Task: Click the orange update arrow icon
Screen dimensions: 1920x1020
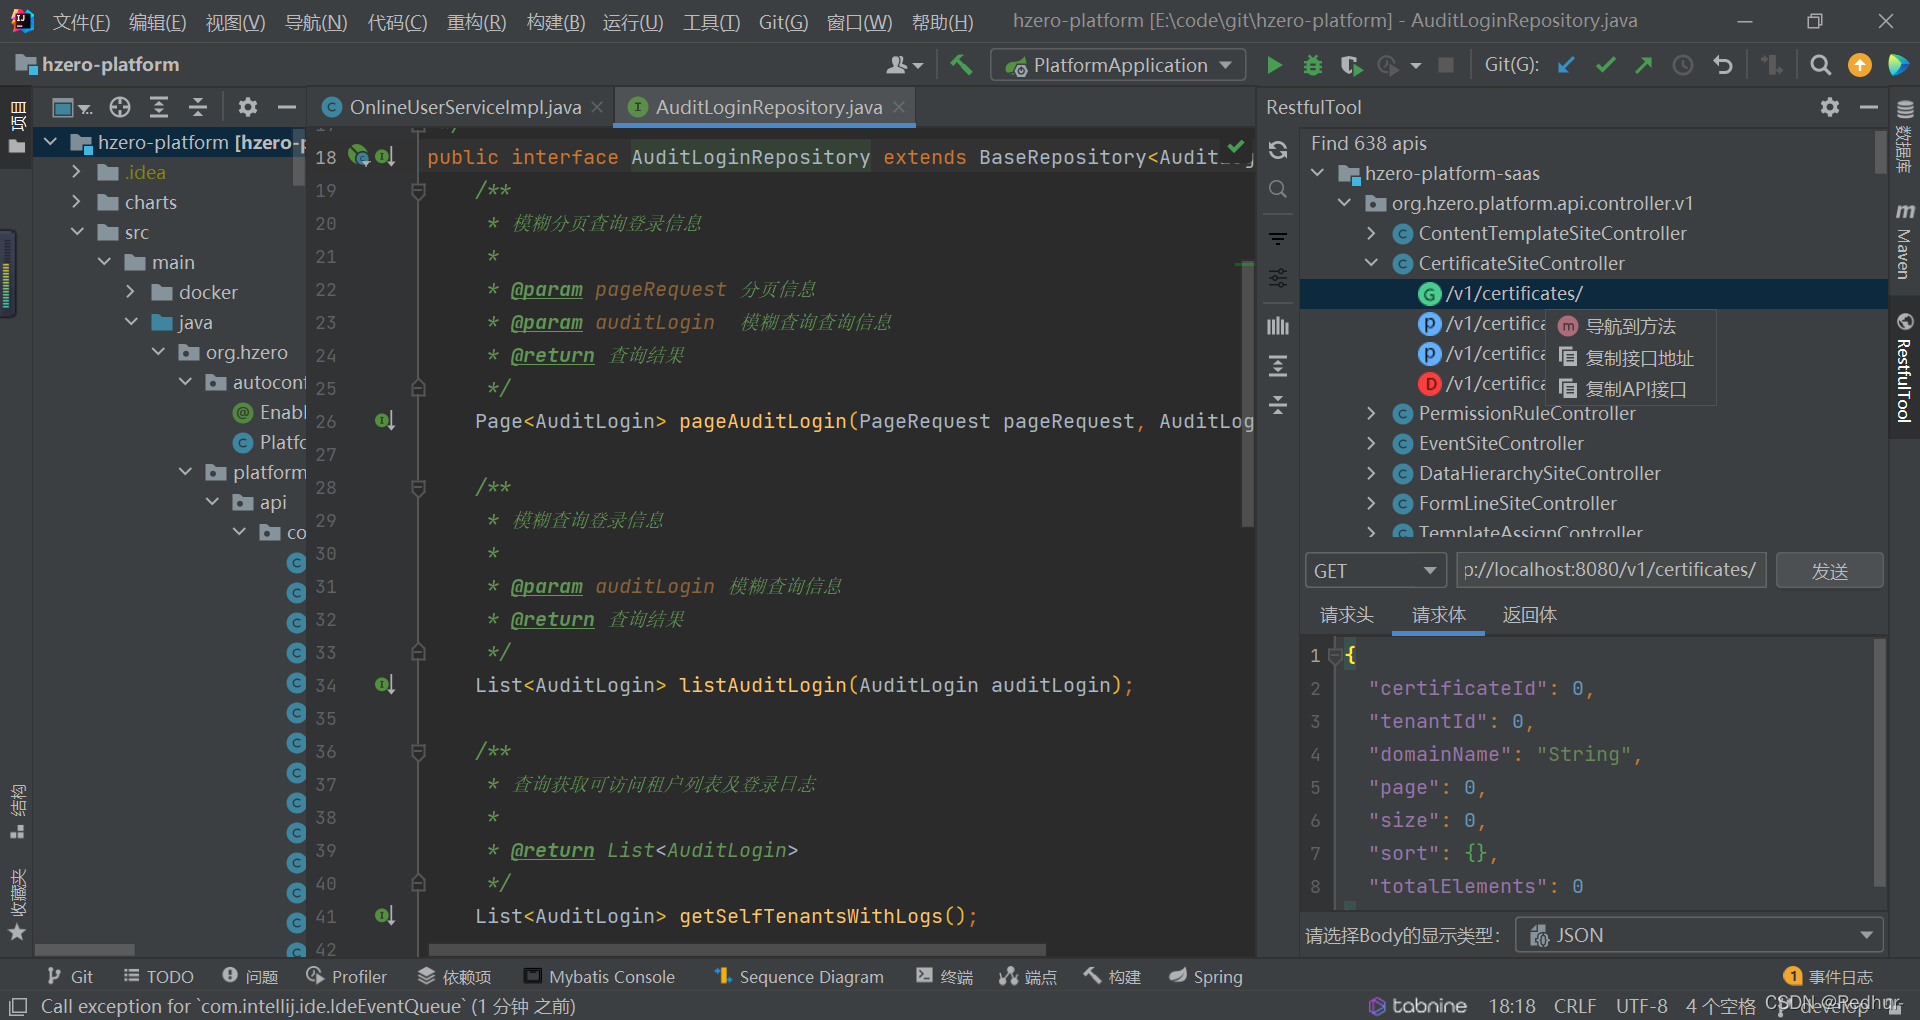Action: point(1860,65)
